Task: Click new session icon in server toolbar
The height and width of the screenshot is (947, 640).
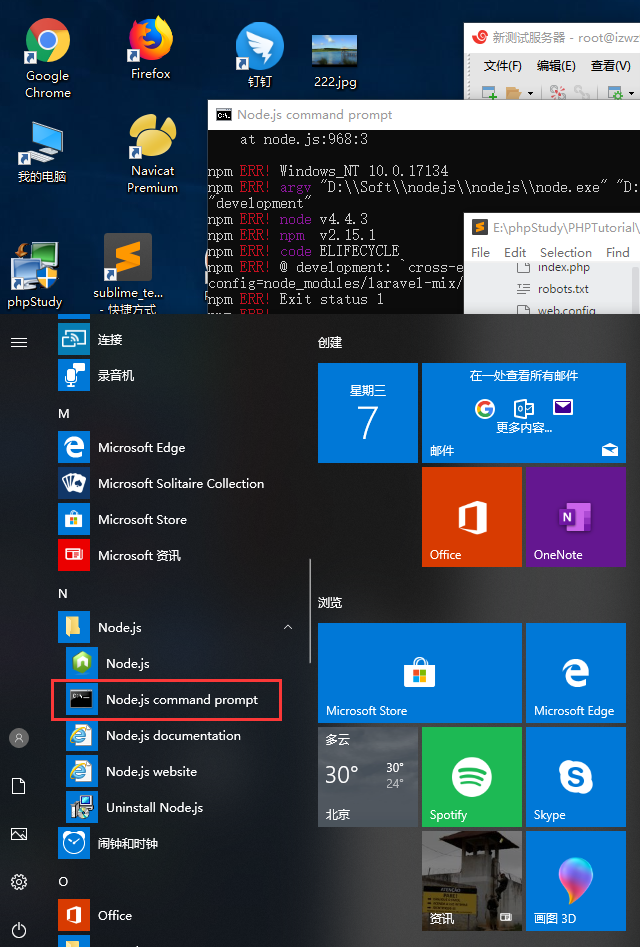Action: pyautogui.click(x=489, y=92)
